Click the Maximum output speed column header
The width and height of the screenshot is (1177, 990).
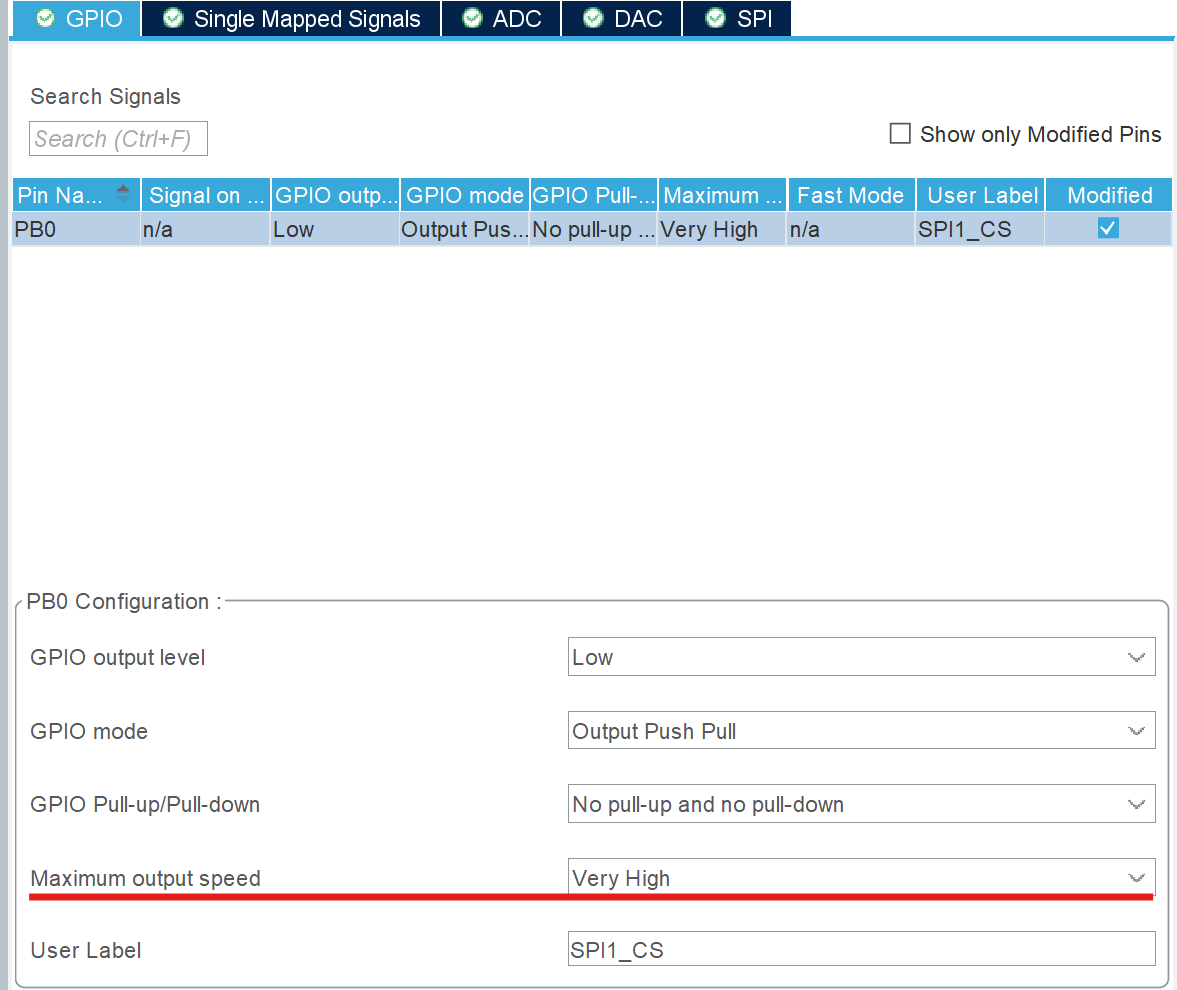coord(723,195)
